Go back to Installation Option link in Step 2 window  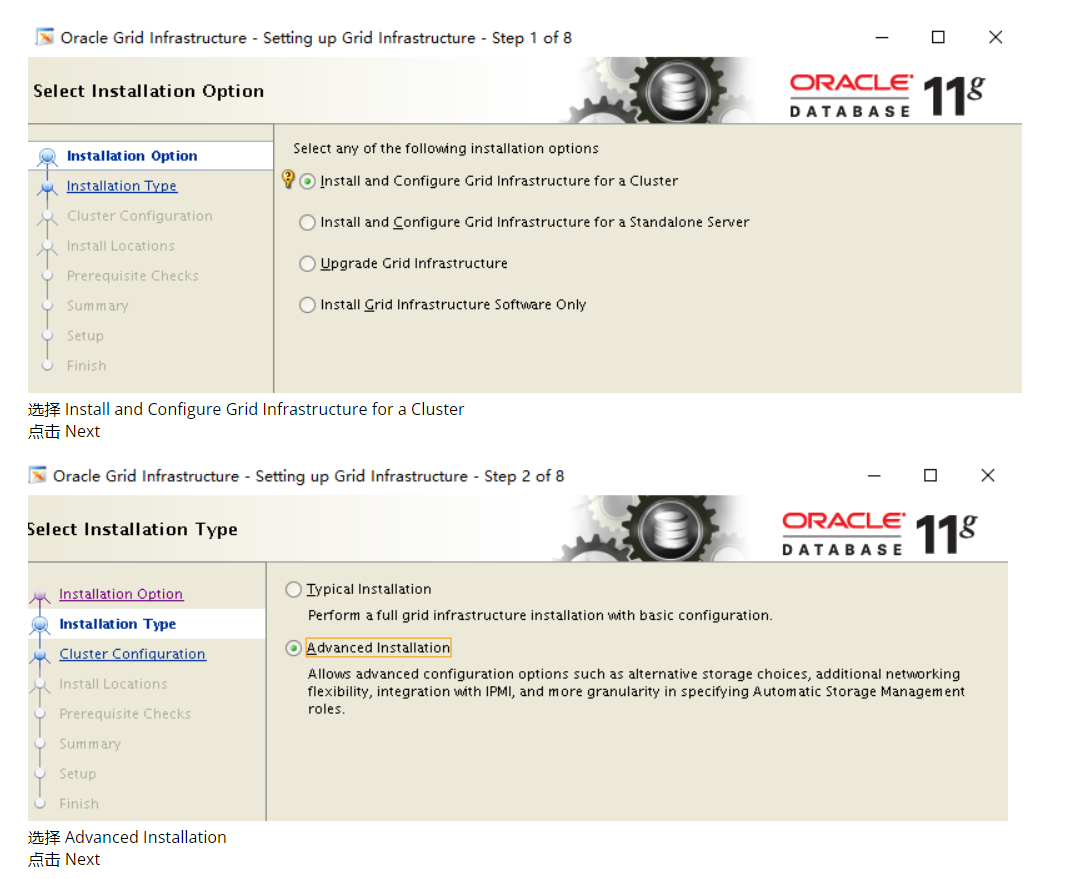(121, 594)
